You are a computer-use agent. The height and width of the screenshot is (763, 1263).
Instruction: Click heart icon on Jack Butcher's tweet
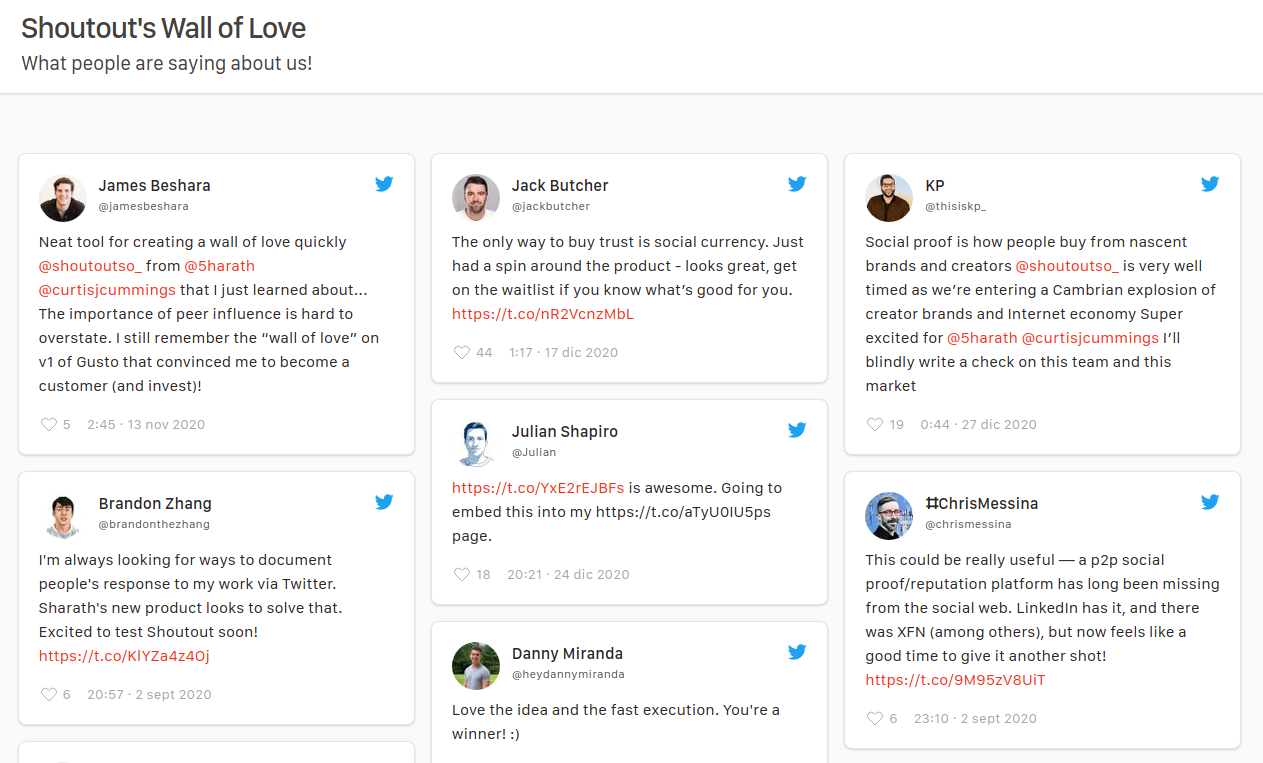[x=461, y=352]
